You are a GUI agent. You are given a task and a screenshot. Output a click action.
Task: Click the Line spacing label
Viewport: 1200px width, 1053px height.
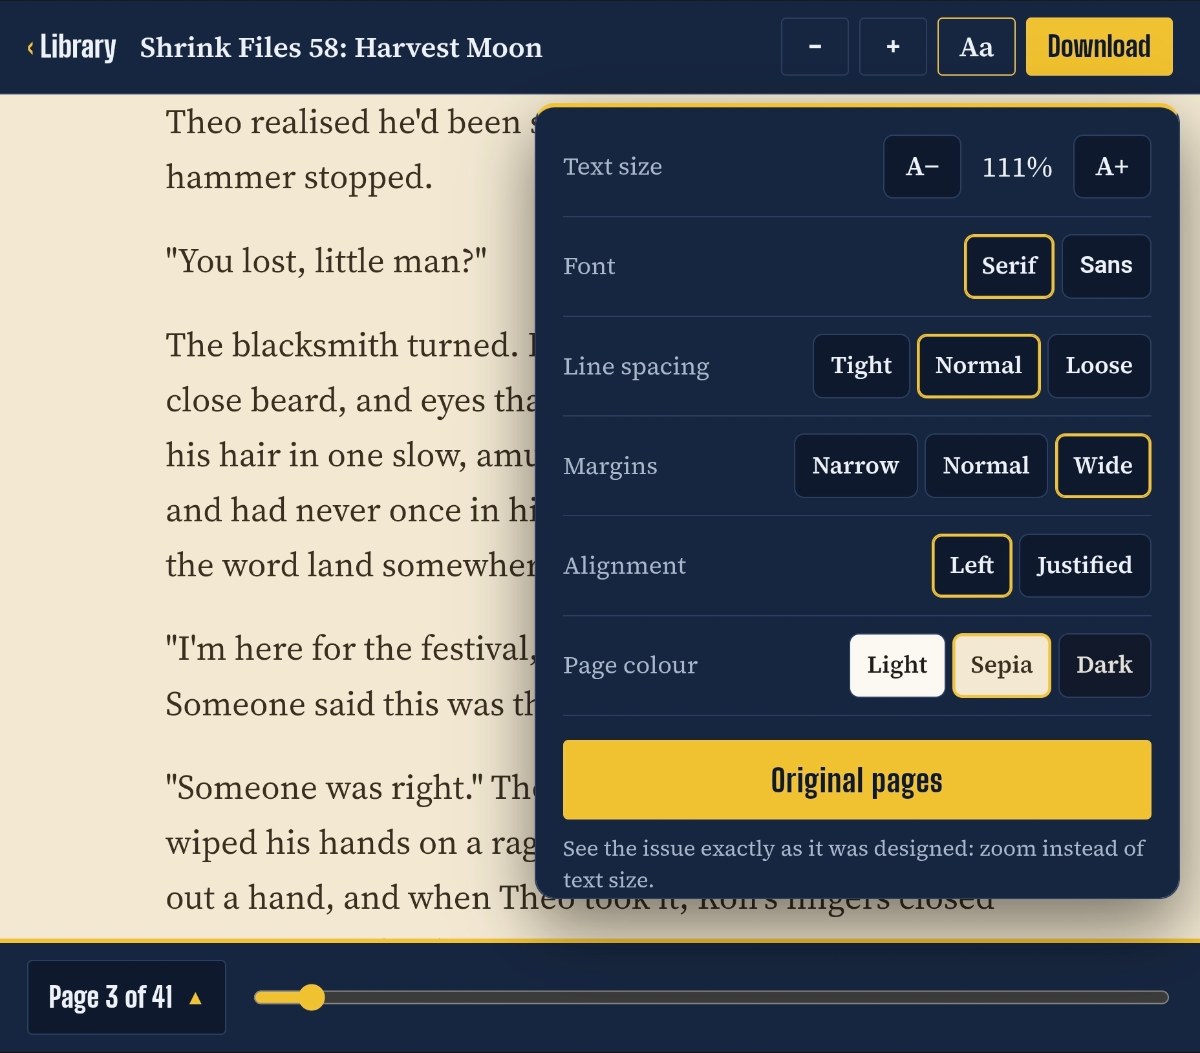(636, 367)
